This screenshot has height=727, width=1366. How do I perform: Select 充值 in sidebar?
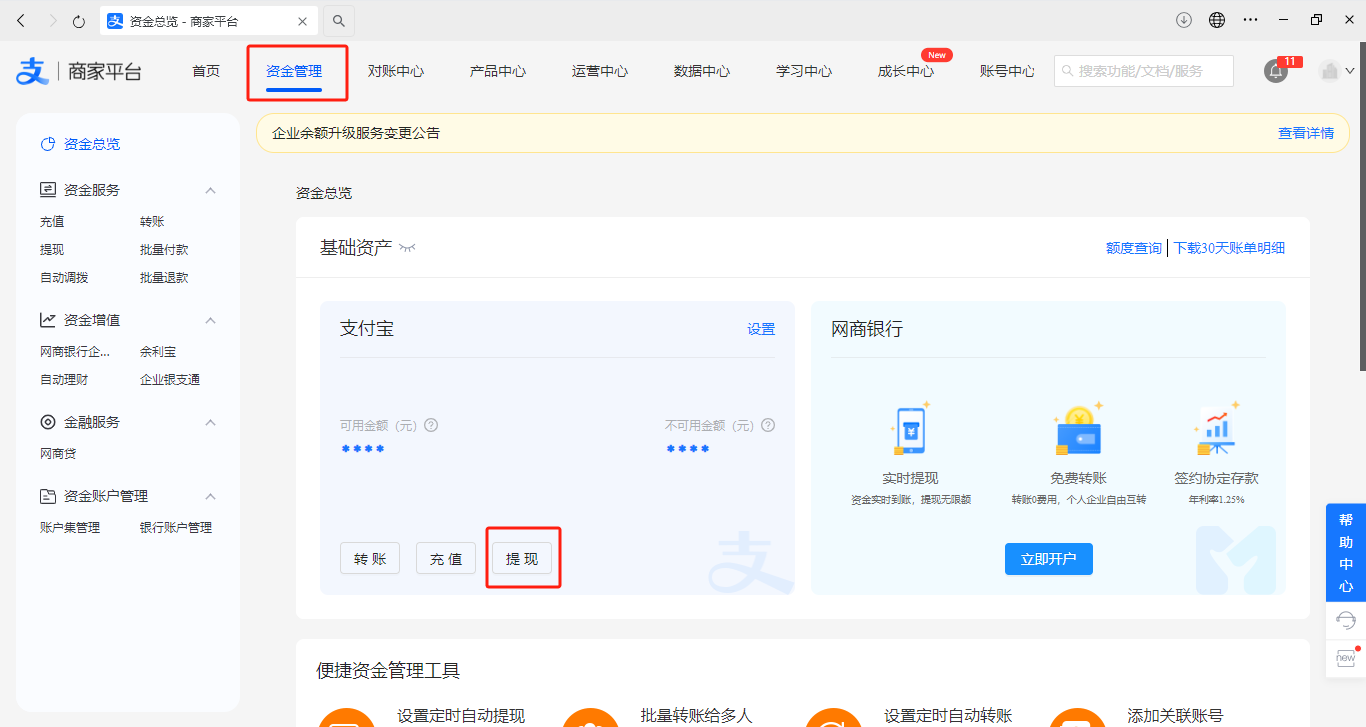coord(52,222)
